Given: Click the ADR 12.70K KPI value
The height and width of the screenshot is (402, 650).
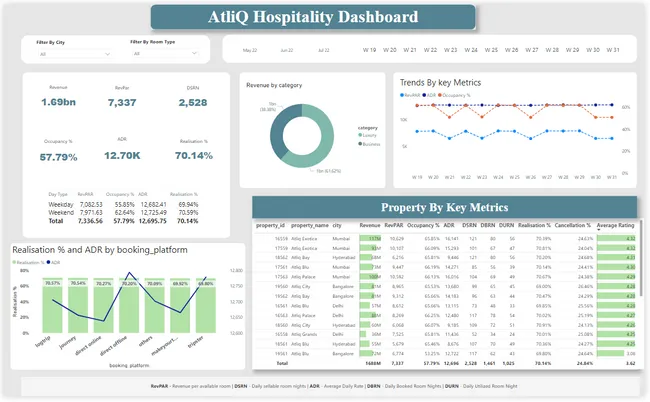Looking at the screenshot, I should (x=122, y=155).
